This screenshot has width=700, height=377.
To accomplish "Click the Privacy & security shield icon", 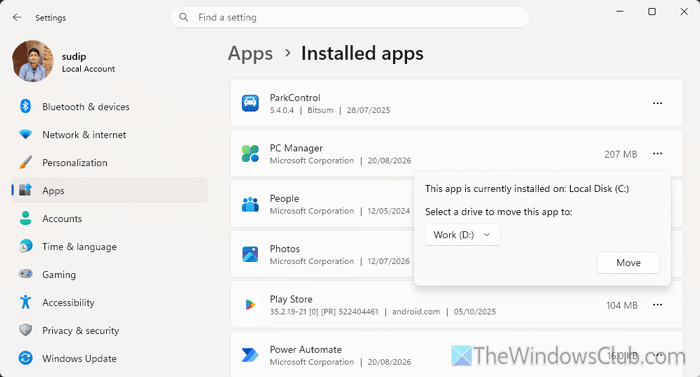I will [x=25, y=330].
